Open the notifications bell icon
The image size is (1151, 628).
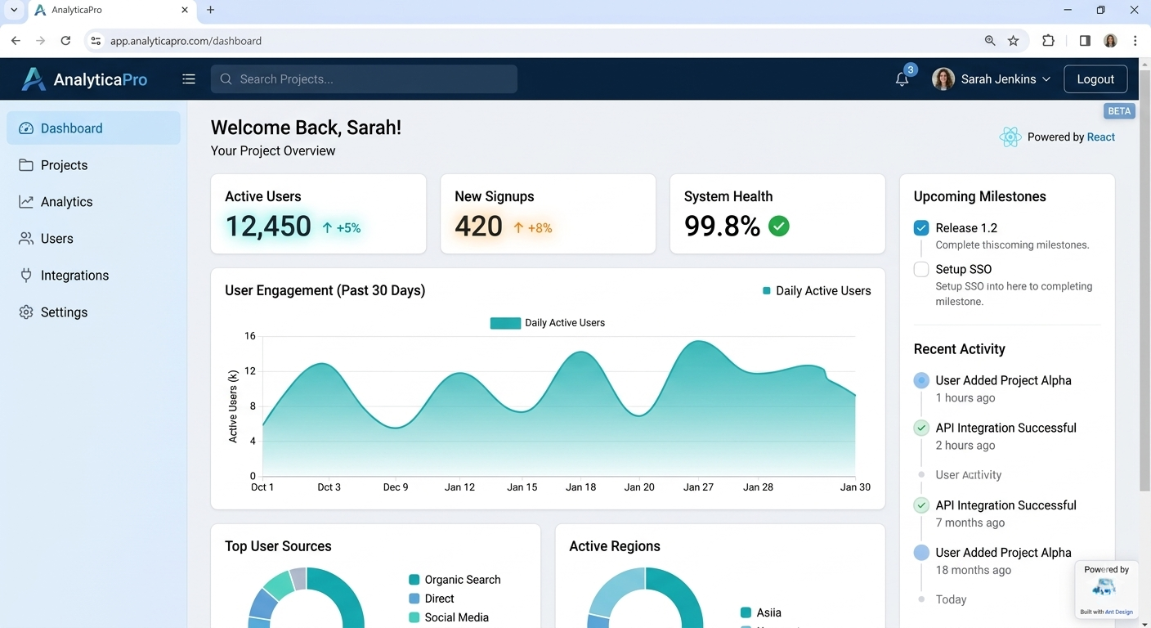[901, 78]
